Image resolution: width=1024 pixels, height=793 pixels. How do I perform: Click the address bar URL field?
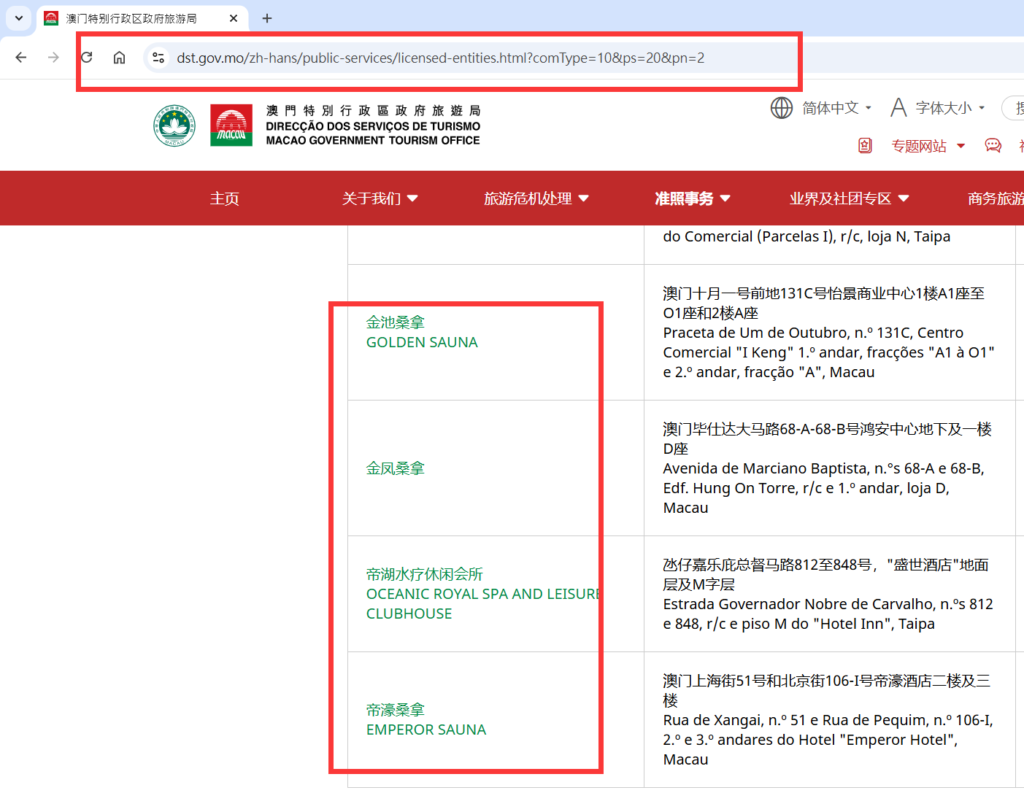440,58
